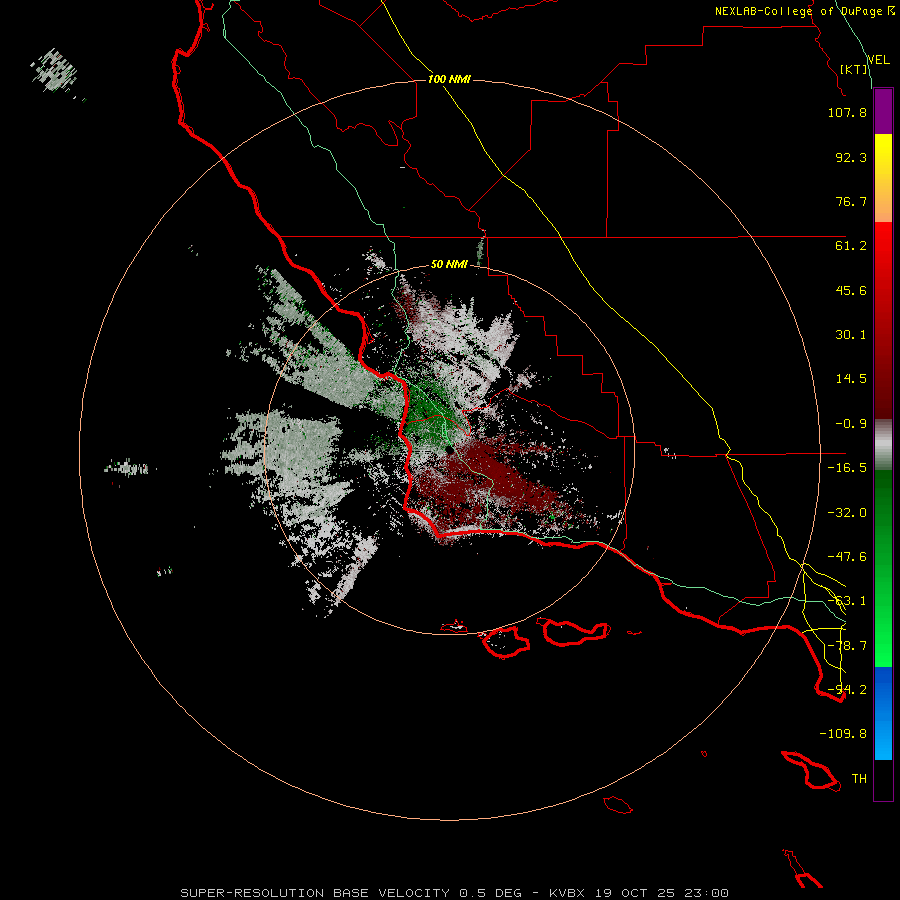
Task: Click the 100 NMI range ring label
Action: point(449,79)
